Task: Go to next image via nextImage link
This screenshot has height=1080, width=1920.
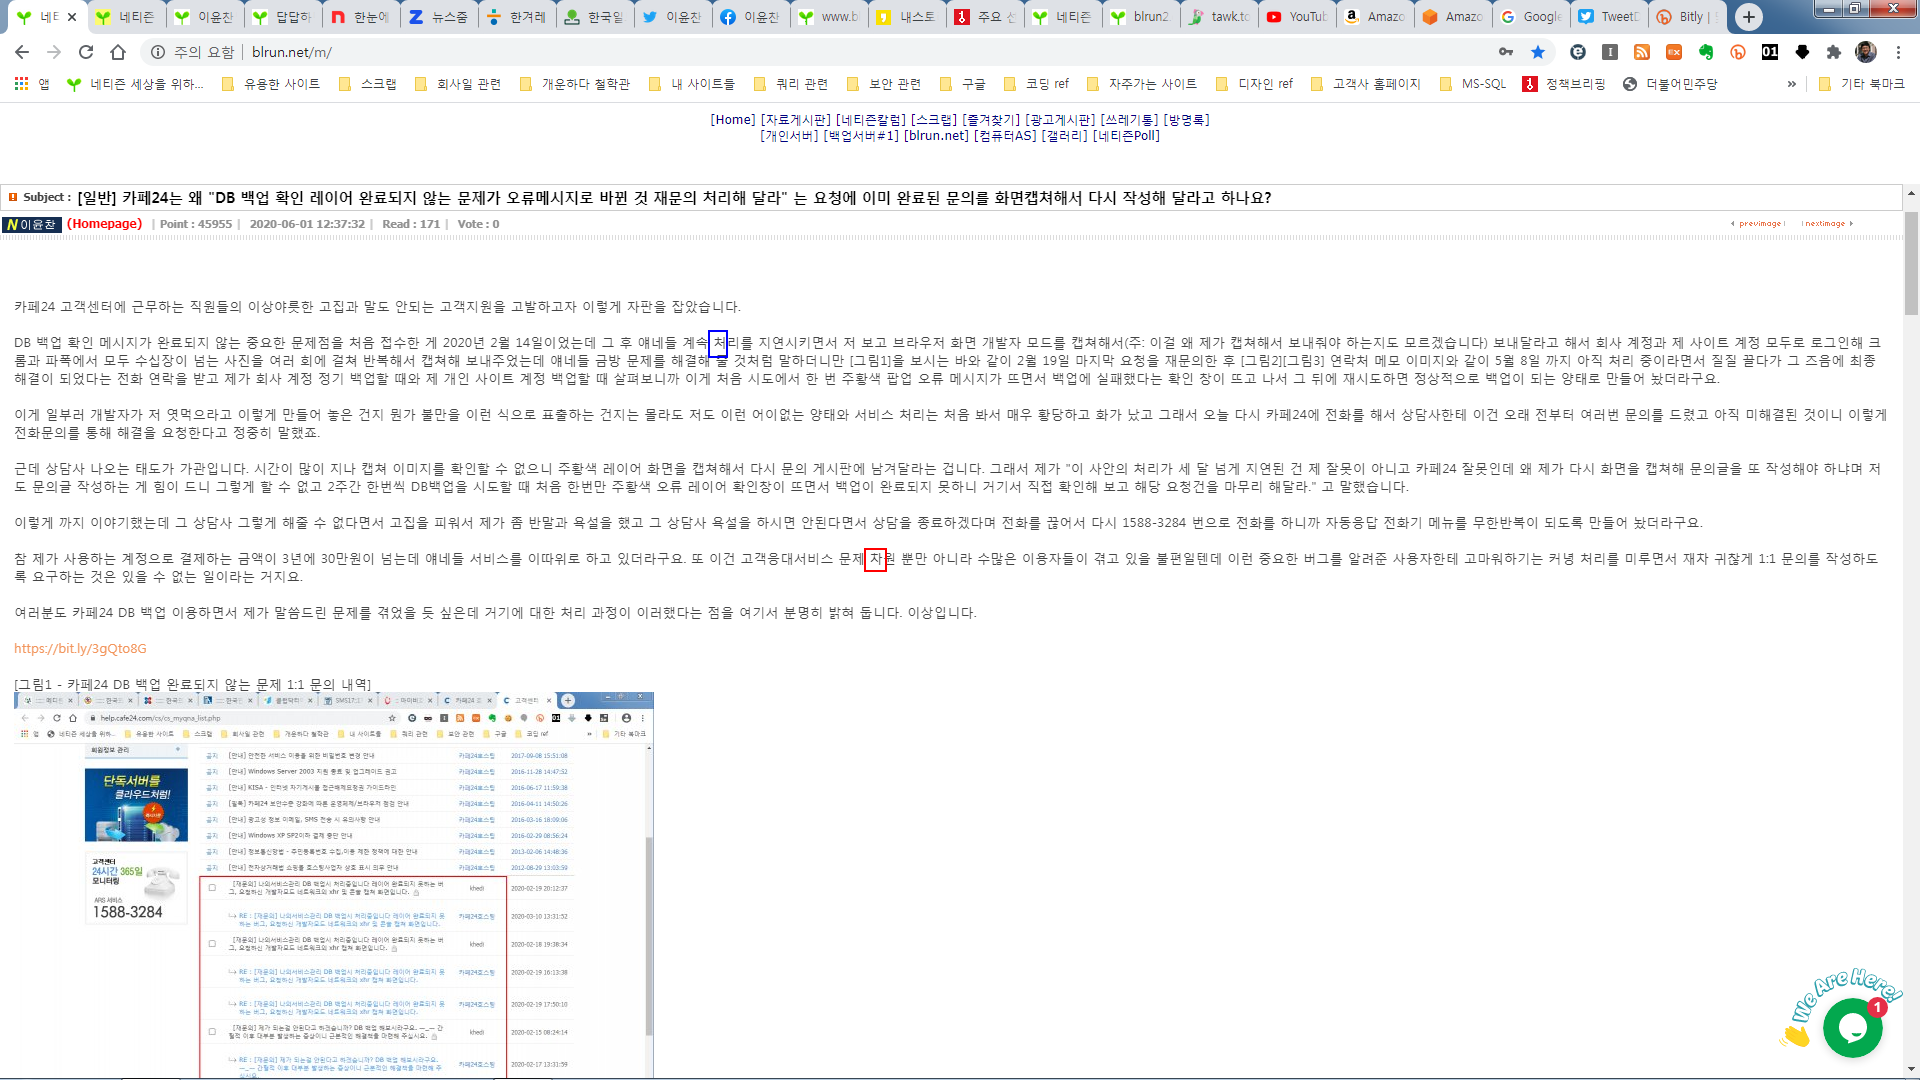Action: tap(1827, 224)
